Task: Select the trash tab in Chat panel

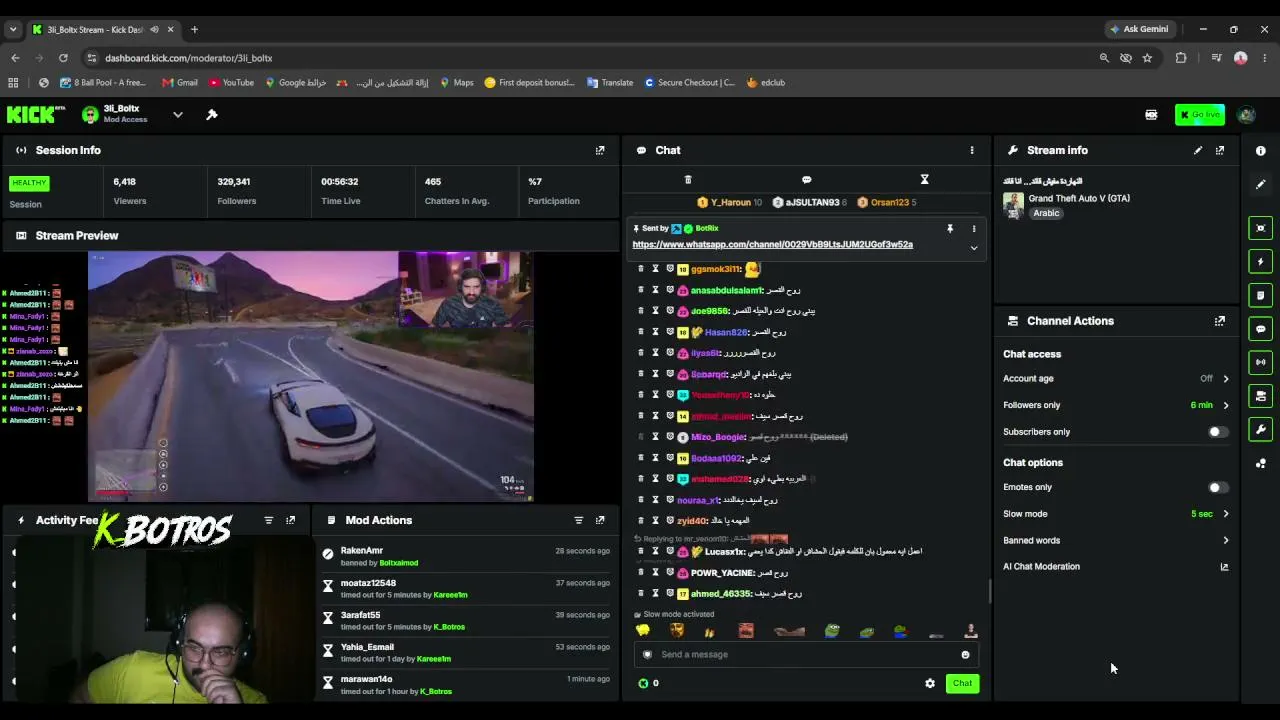Action: (x=688, y=180)
